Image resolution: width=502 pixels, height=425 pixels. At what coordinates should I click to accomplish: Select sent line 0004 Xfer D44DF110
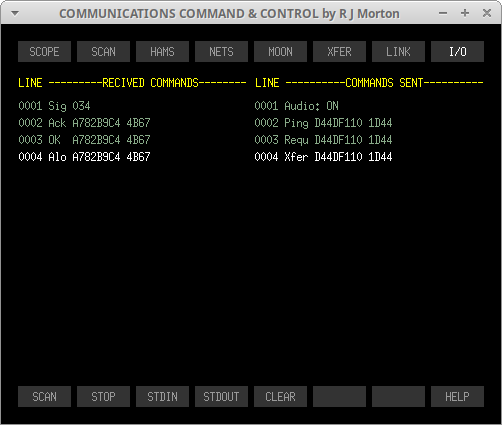tap(323, 157)
